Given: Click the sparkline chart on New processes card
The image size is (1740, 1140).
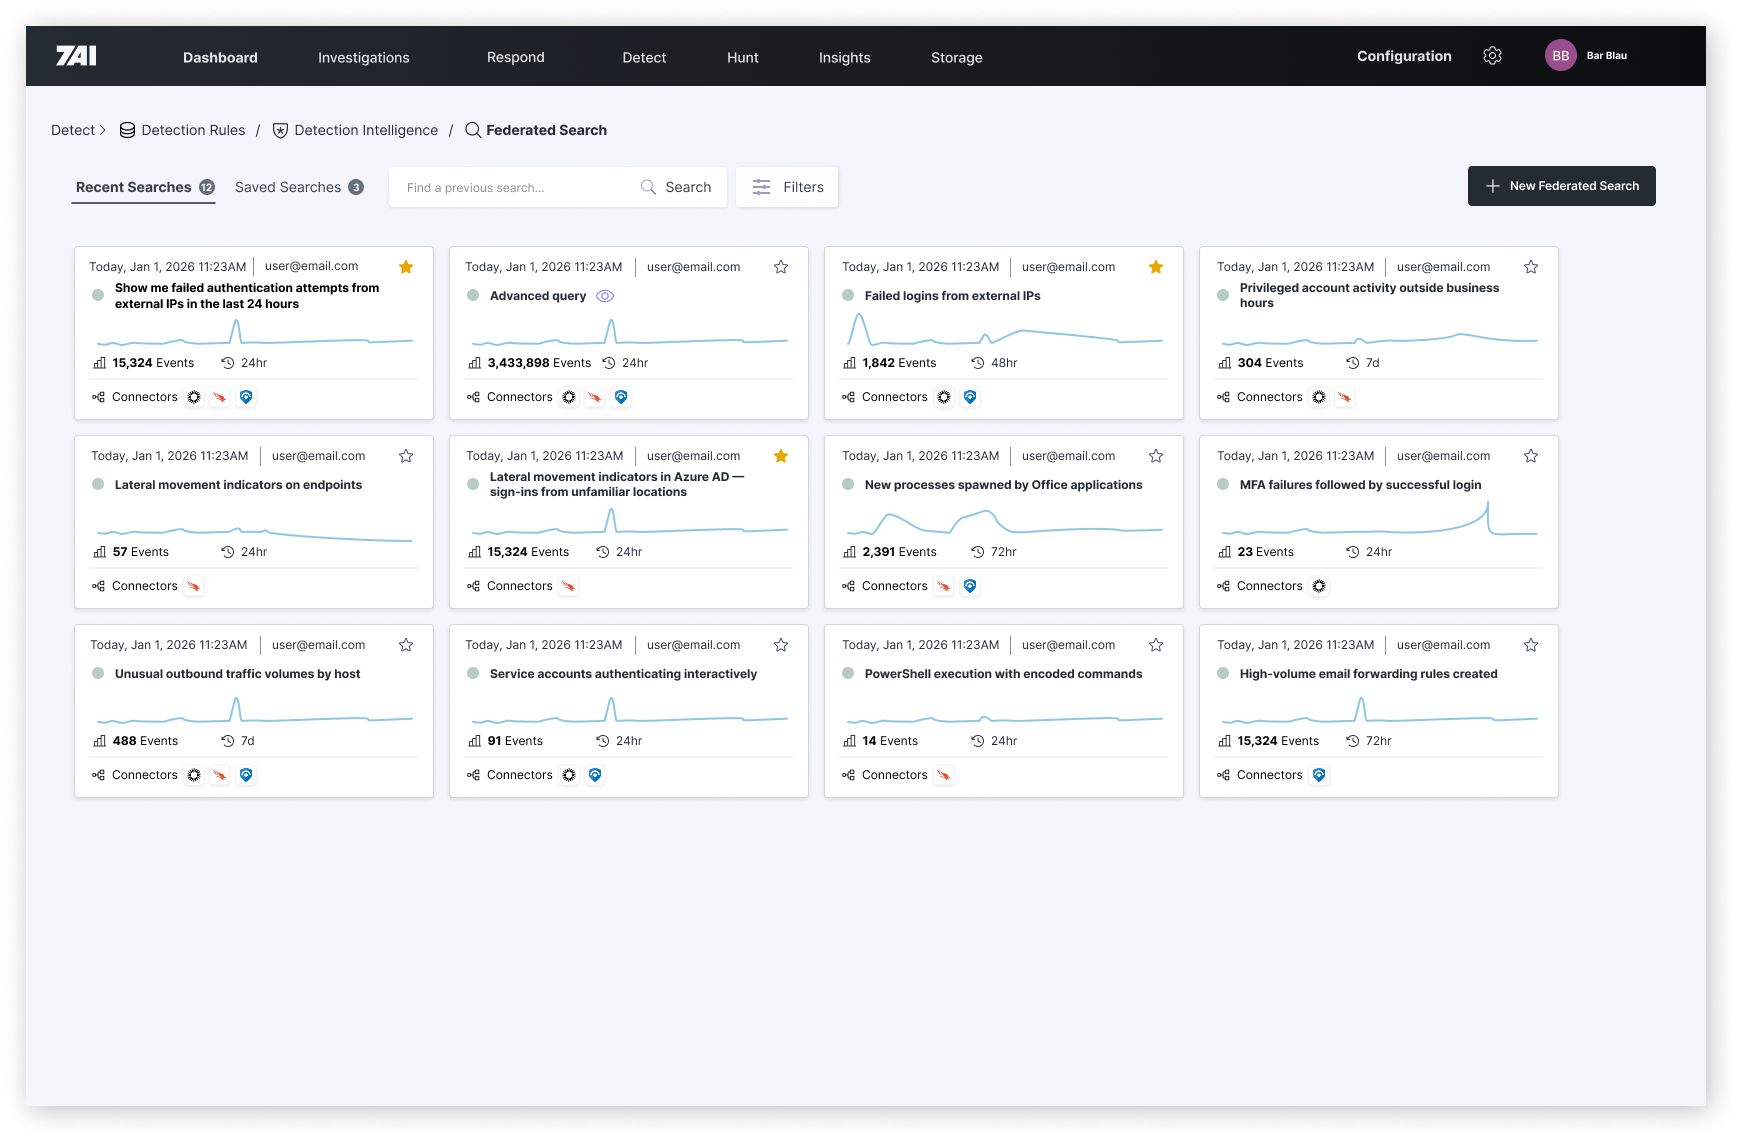Looking at the screenshot, I should [1004, 521].
